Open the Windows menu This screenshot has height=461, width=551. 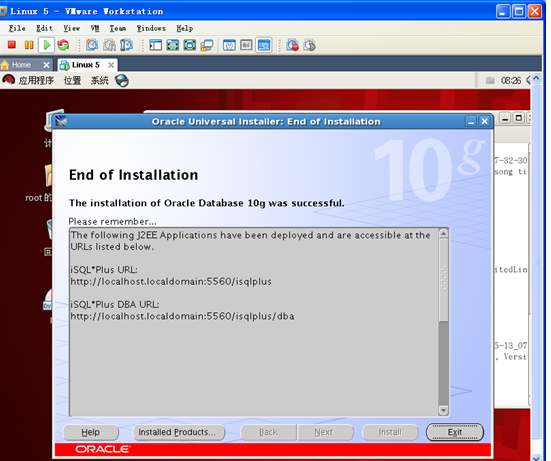(x=151, y=28)
